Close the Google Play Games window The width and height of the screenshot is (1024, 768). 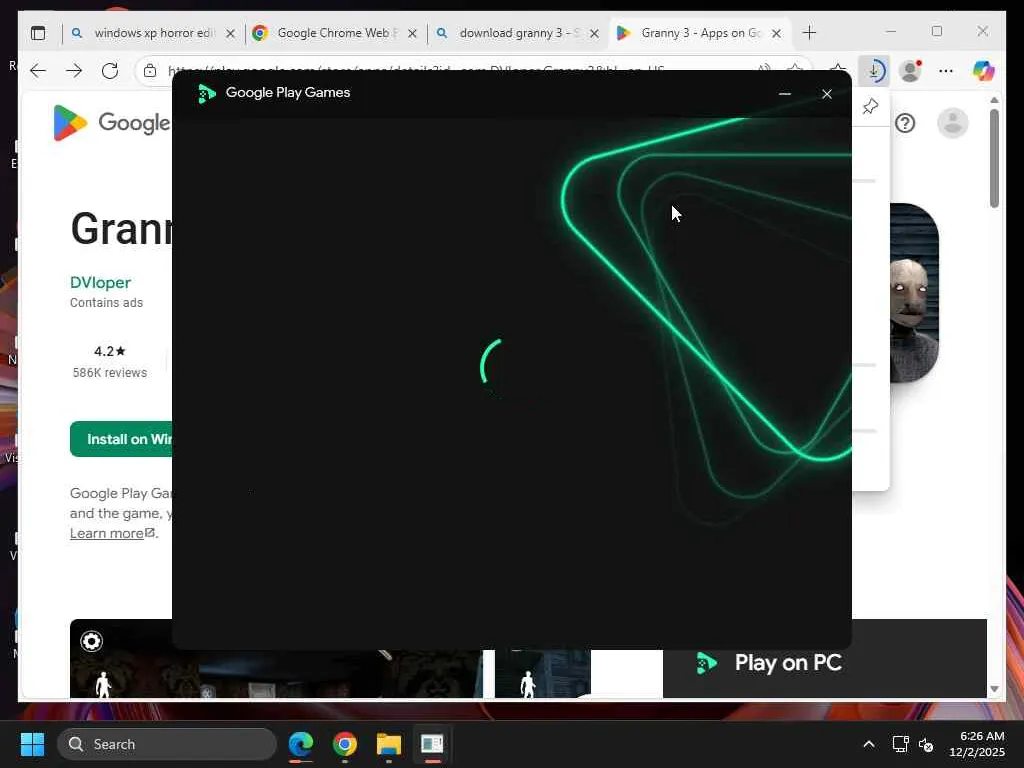(827, 94)
